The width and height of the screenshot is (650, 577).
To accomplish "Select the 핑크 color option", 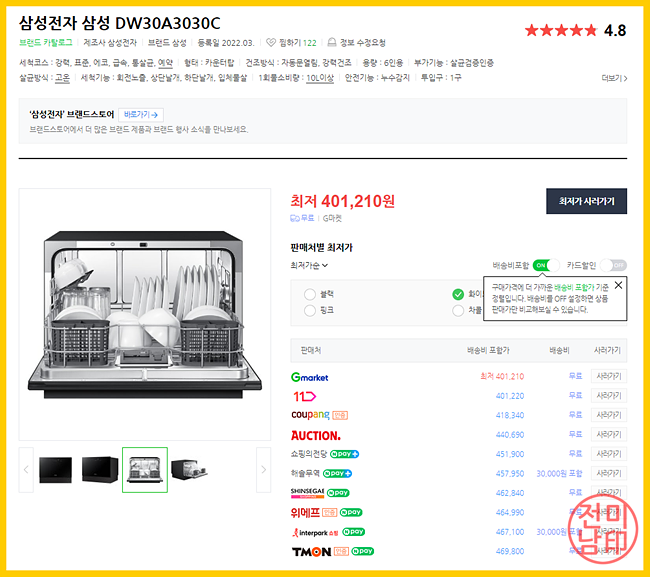I will (310, 310).
